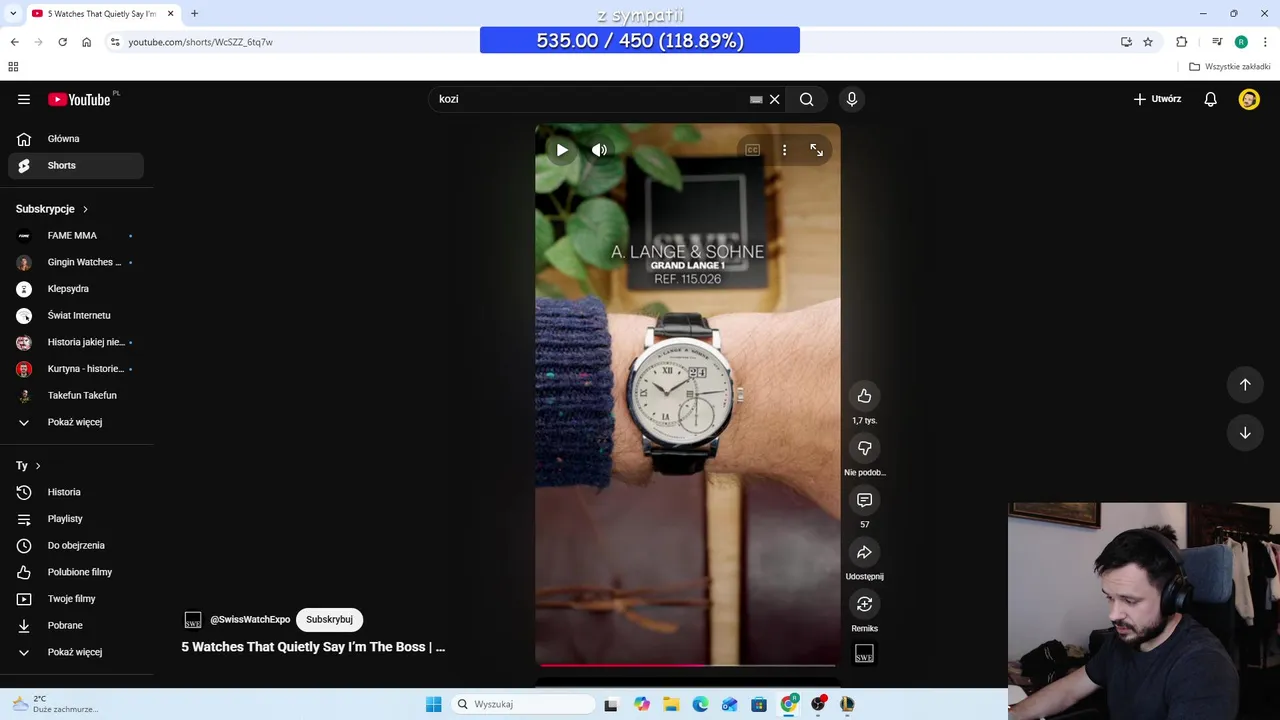This screenshot has height=720, width=1280.
Task: Open YouTube notifications bell
Action: tap(1211, 99)
